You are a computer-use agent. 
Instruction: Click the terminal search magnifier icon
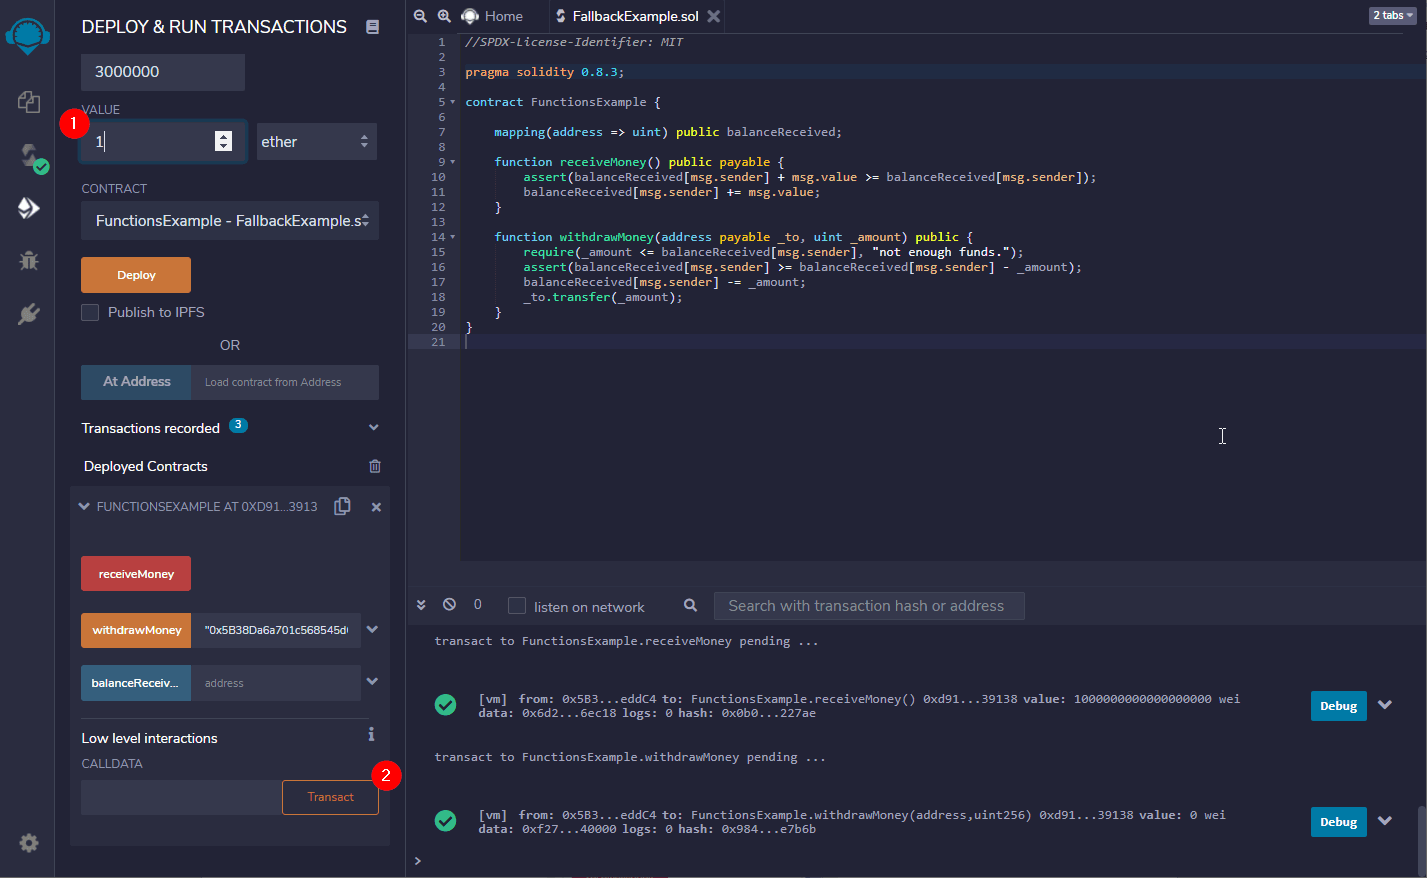pos(690,605)
